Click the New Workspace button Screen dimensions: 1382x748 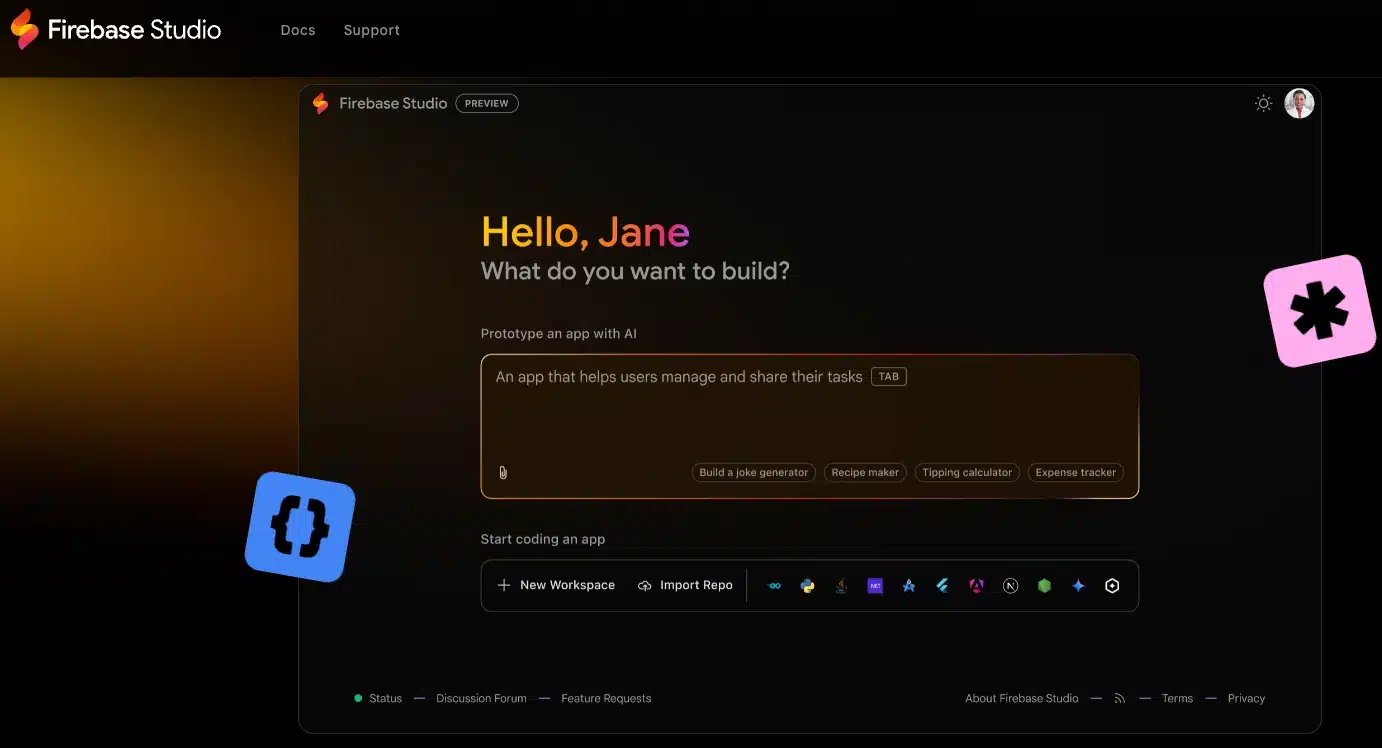pyautogui.click(x=556, y=585)
